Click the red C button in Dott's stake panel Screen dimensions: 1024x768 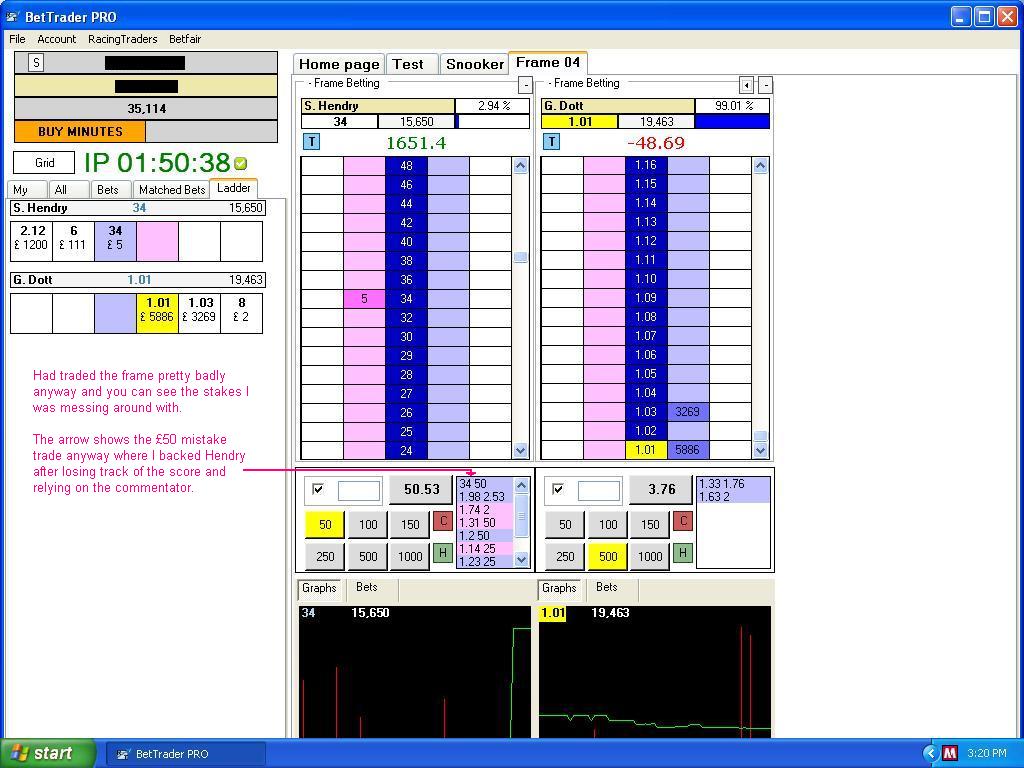[683, 521]
